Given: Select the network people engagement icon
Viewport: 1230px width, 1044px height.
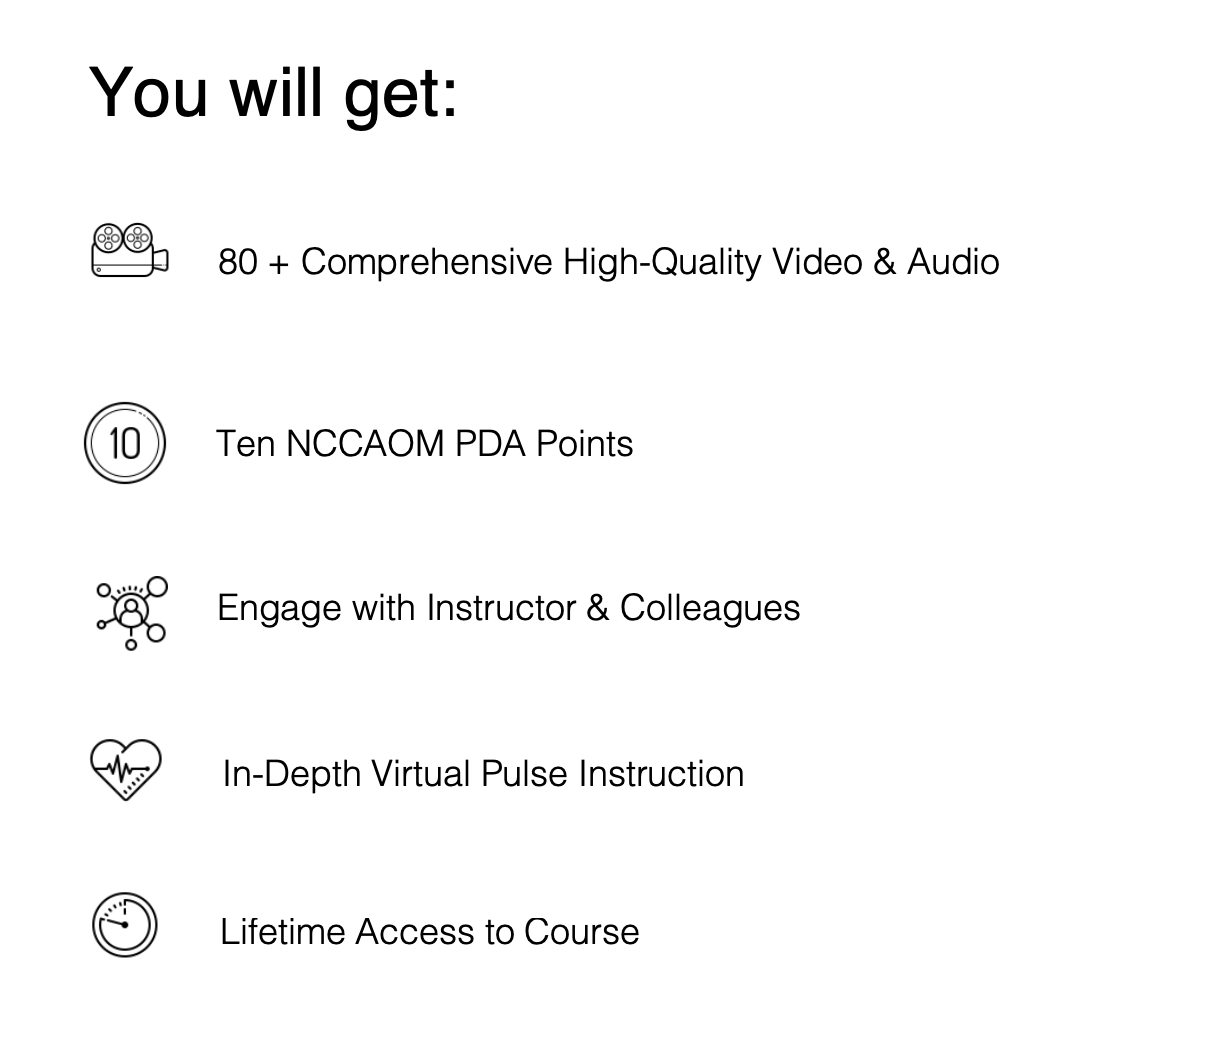Looking at the screenshot, I should (x=132, y=613).
